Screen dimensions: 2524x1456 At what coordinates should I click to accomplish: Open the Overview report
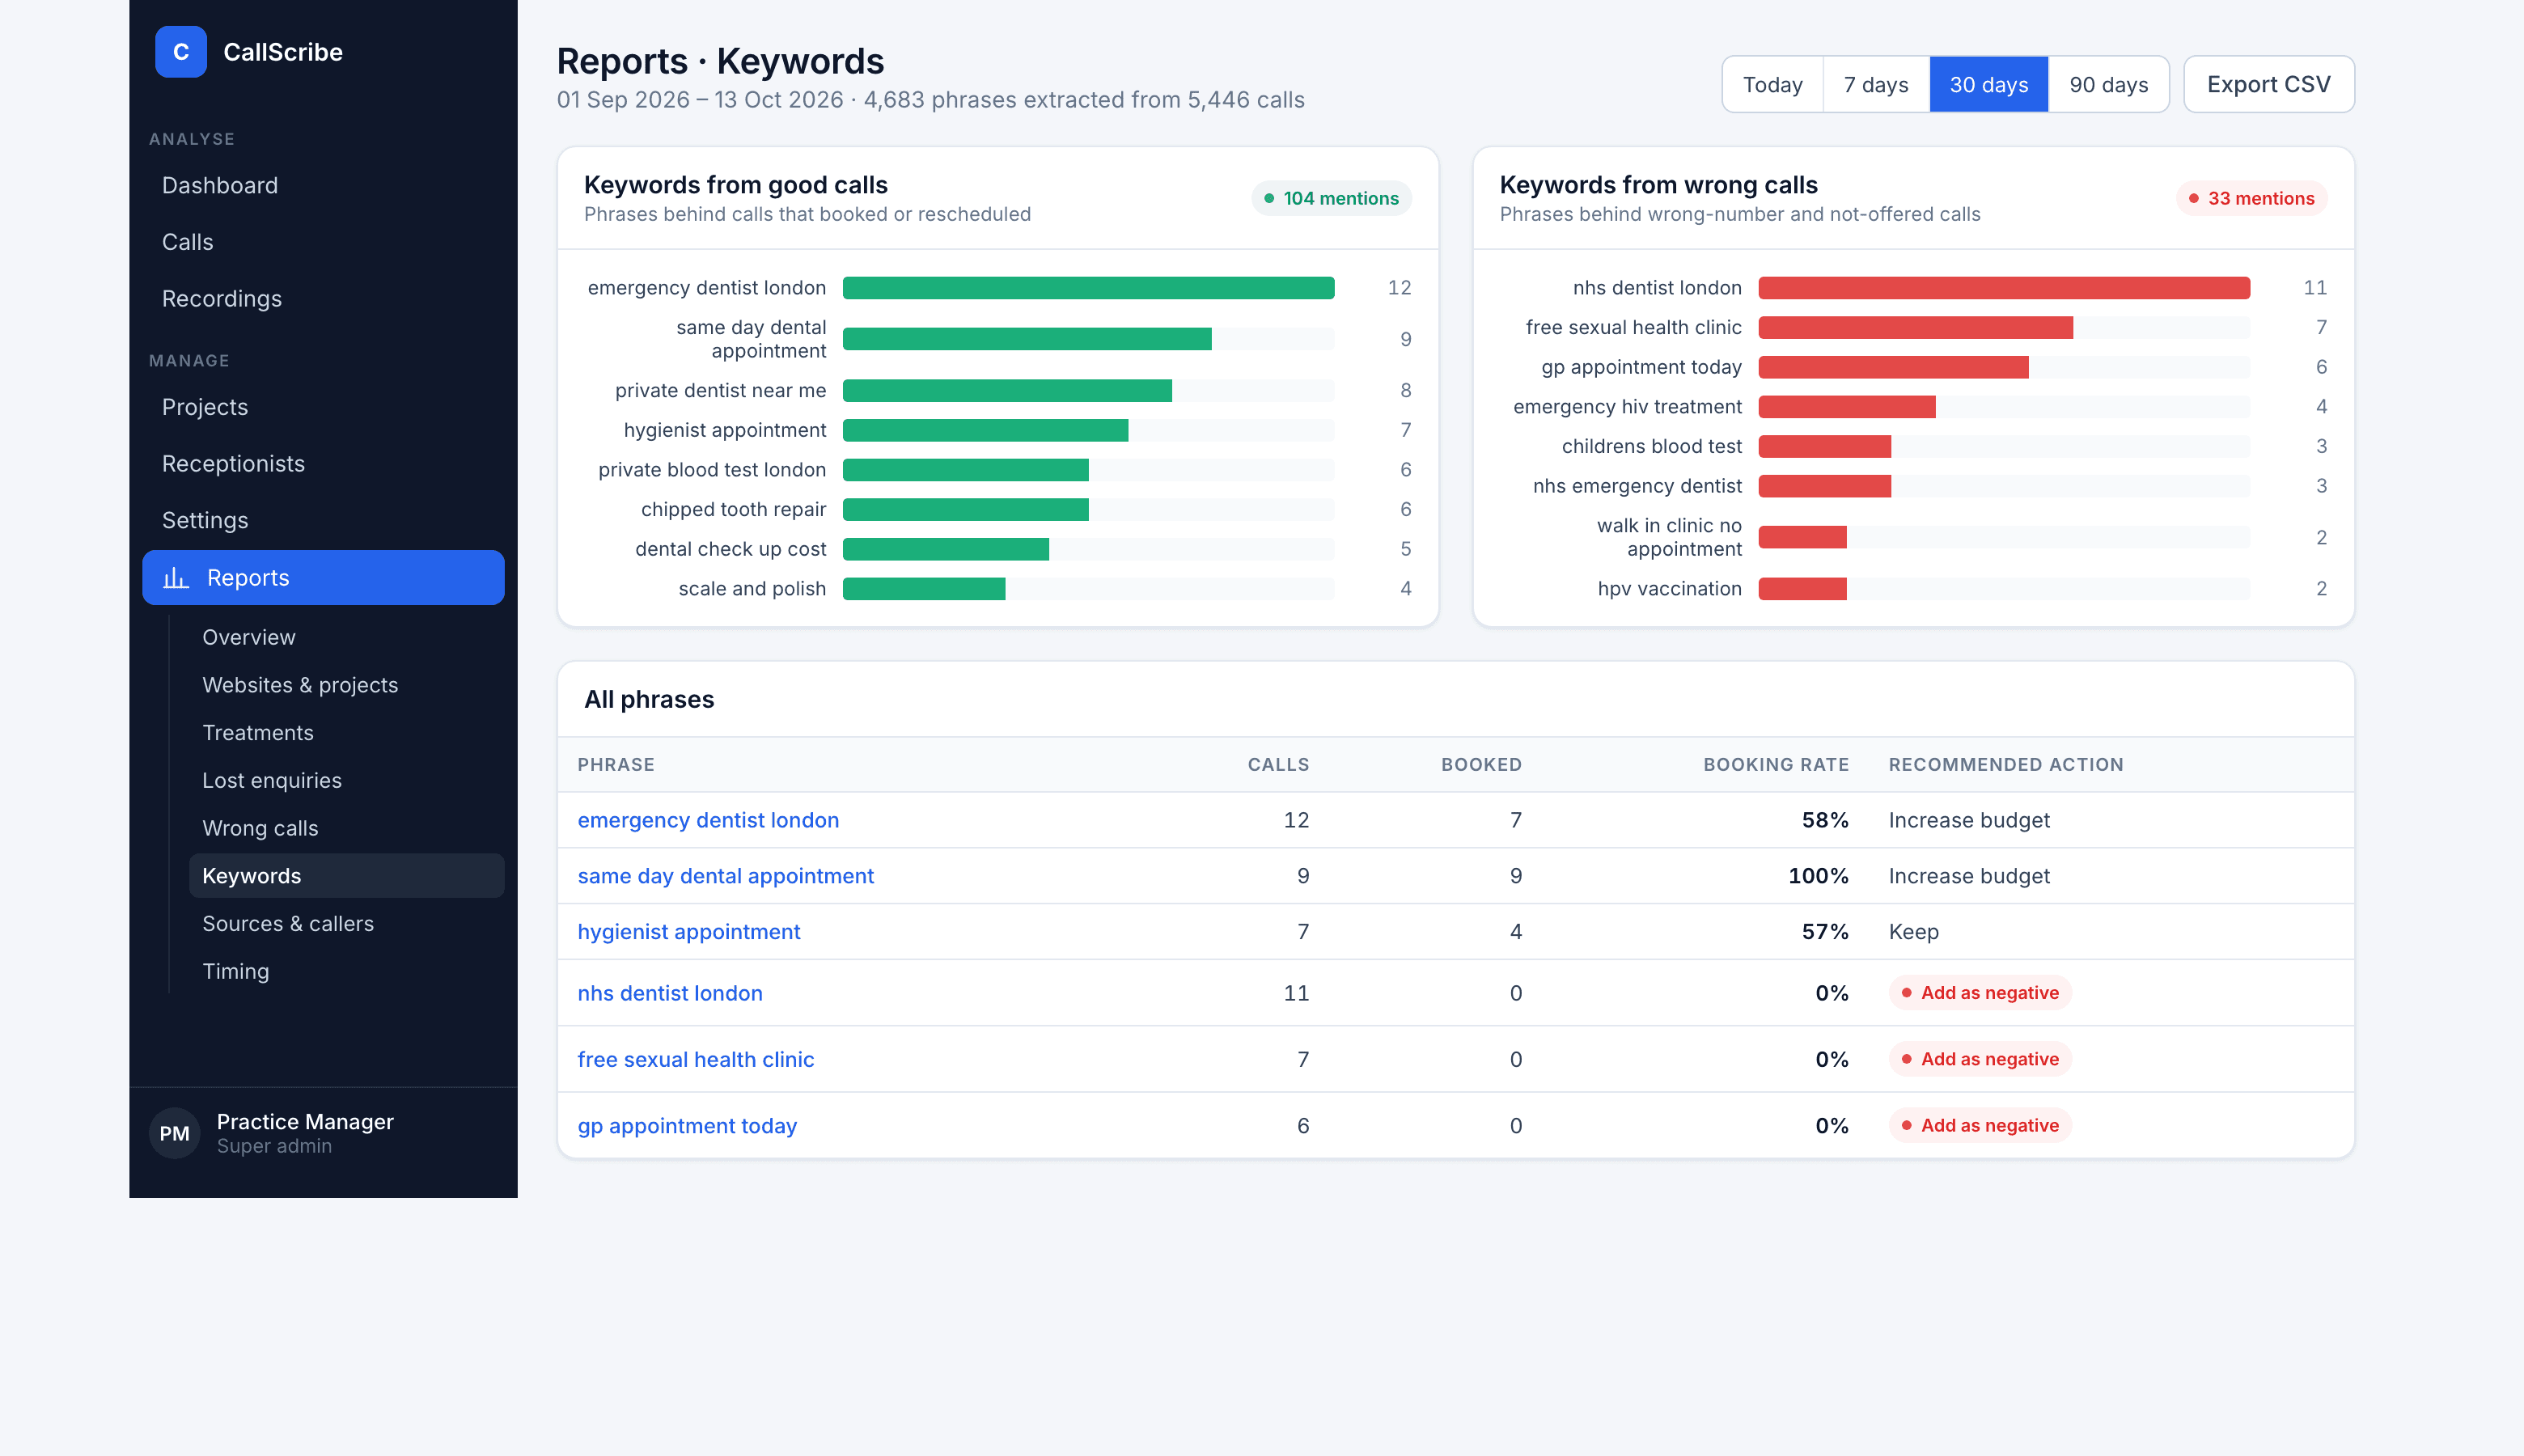(x=347, y=637)
